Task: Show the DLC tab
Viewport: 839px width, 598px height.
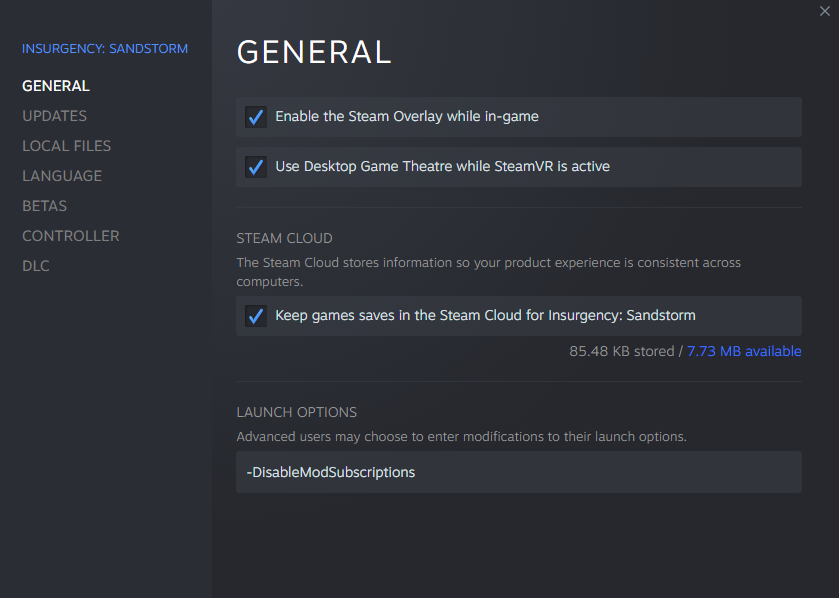Action: 36,266
